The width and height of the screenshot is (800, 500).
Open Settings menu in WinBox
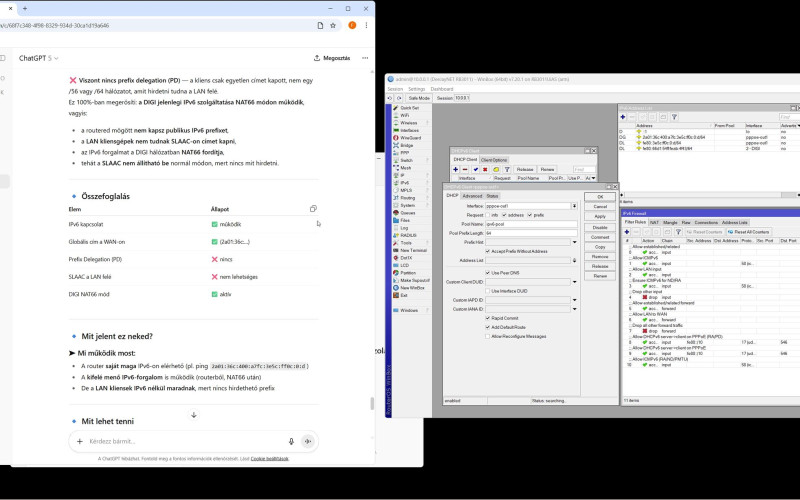pyautogui.click(x=416, y=89)
